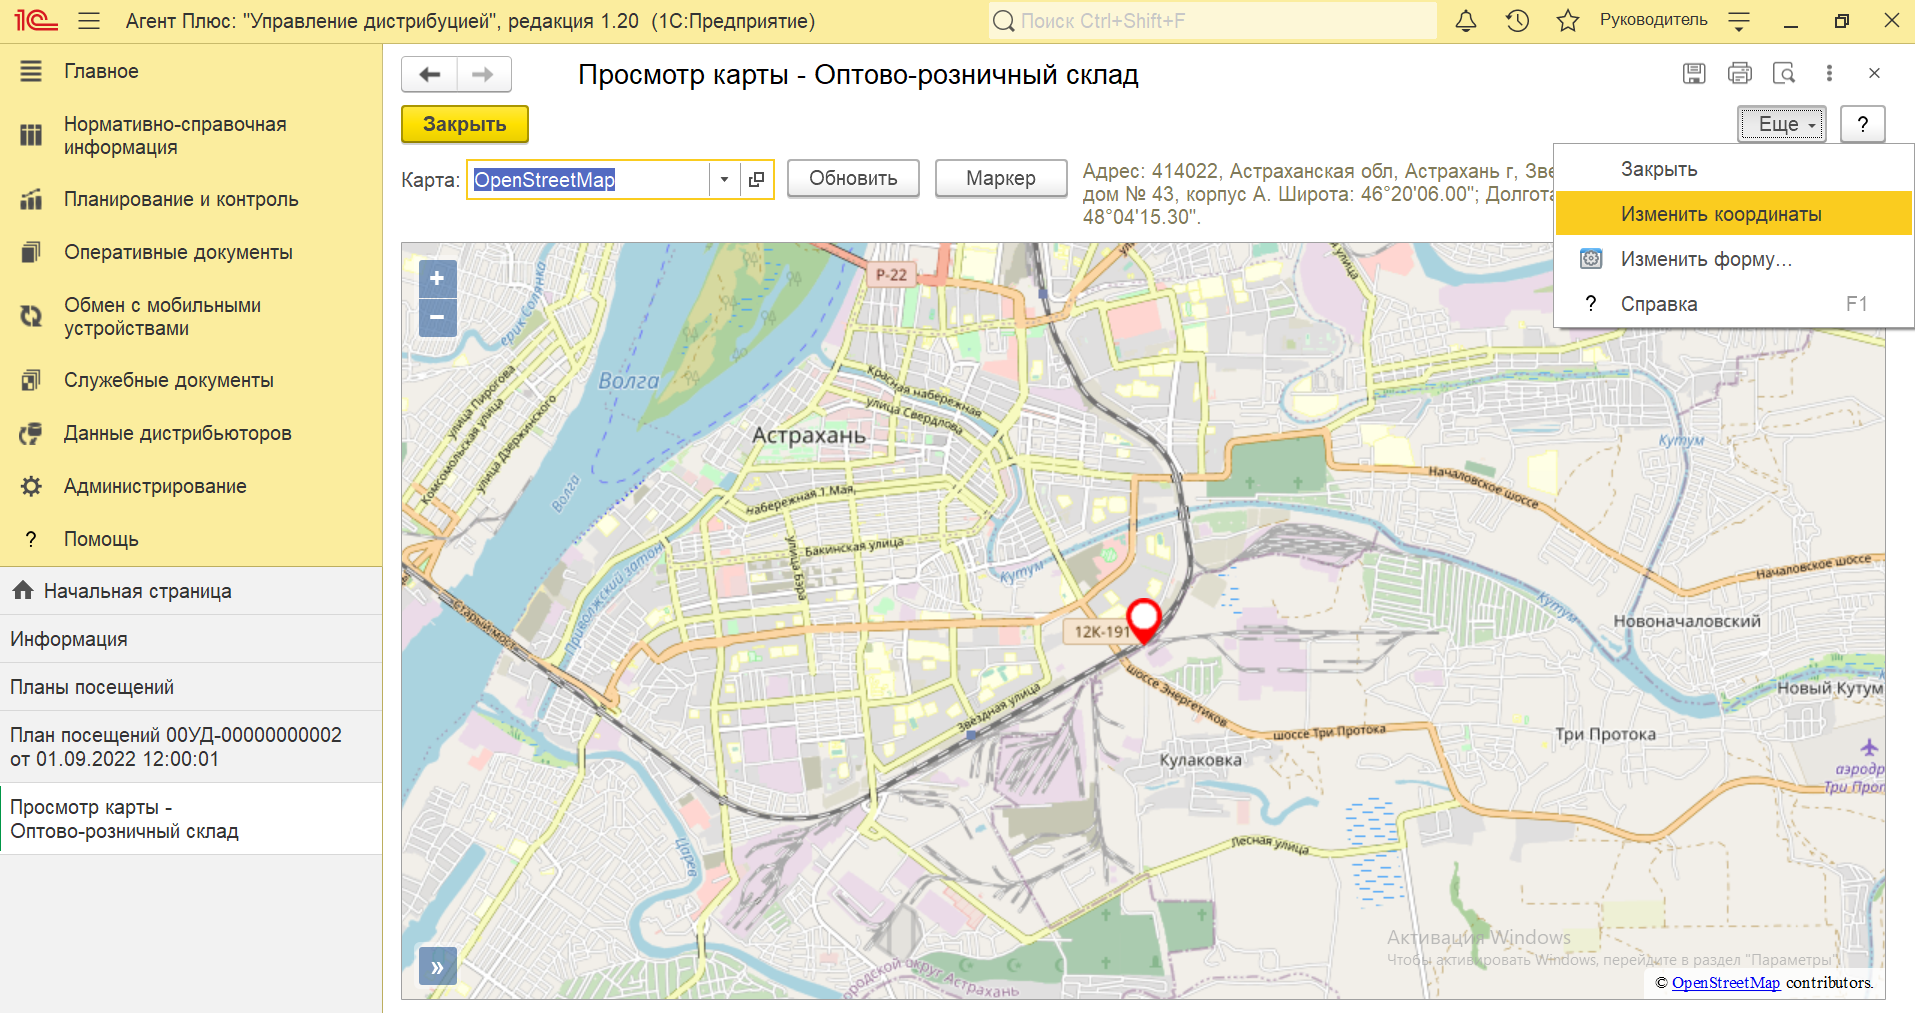Open print preview icon

1784,73
